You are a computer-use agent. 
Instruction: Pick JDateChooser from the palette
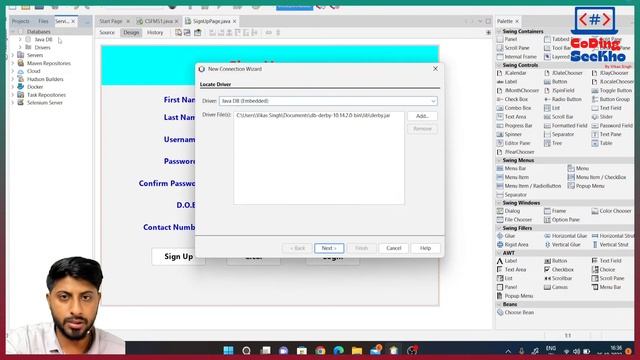click(x=563, y=73)
